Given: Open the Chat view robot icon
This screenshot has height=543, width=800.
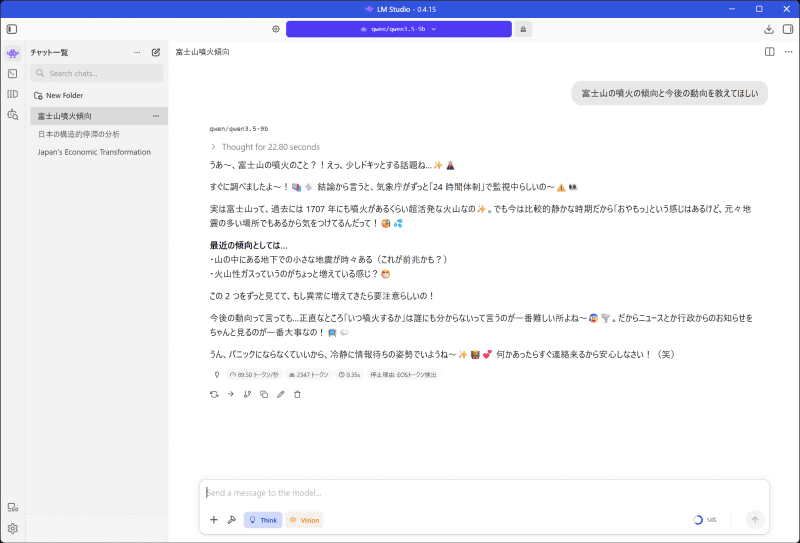Looking at the screenshot, I should click(x=13, y=53).
